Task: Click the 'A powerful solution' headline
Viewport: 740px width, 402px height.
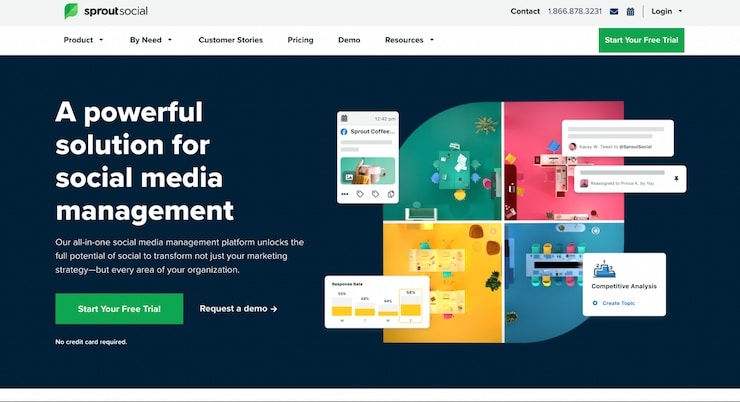Action: pos(144,161)
